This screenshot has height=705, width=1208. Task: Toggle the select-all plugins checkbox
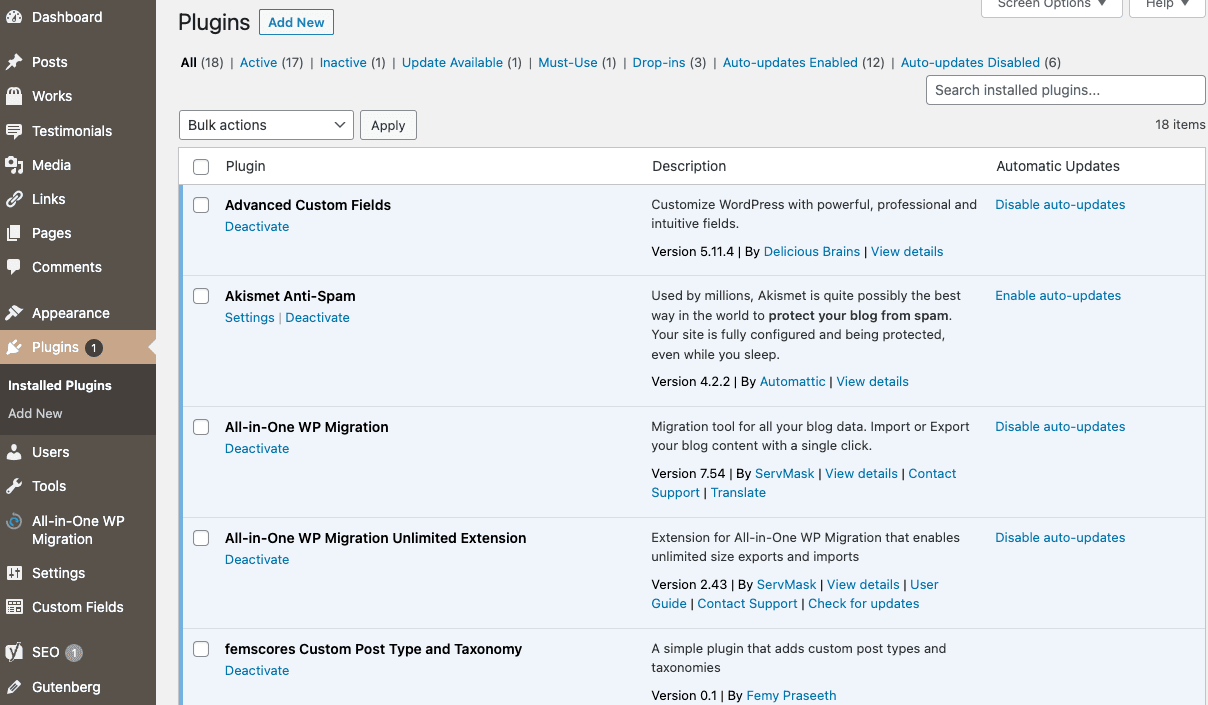(x=200, y=166)
